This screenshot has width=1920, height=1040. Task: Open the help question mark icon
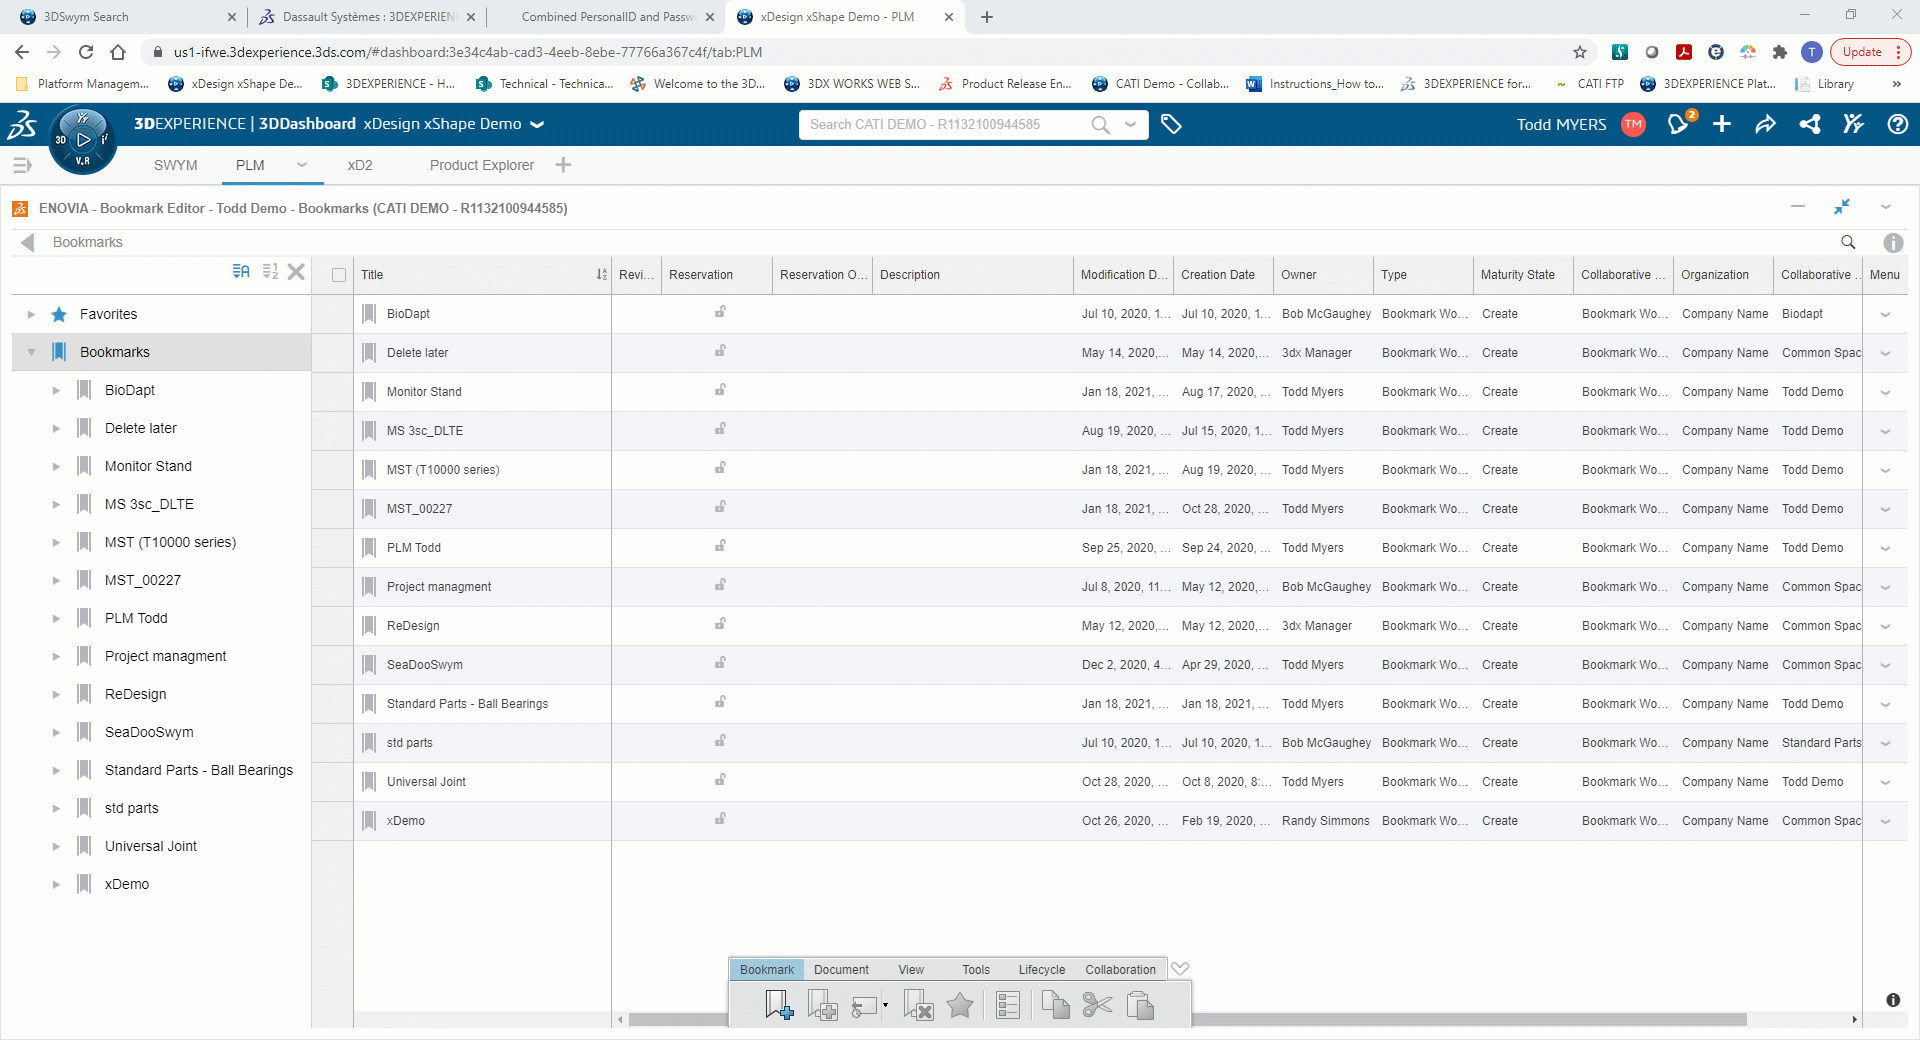pos(1897,124)
